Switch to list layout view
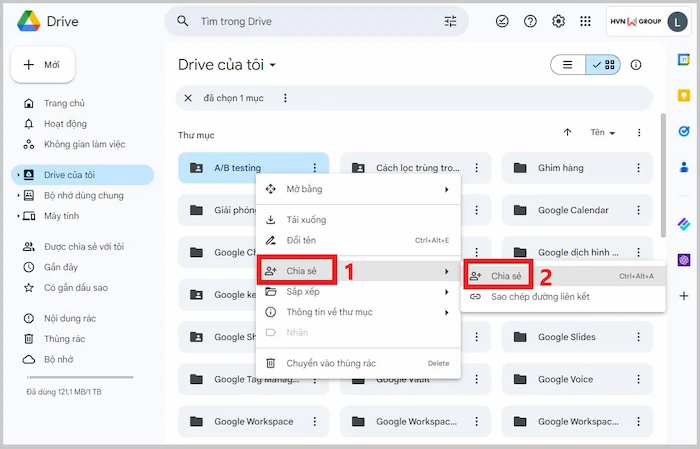 point(568,65)
